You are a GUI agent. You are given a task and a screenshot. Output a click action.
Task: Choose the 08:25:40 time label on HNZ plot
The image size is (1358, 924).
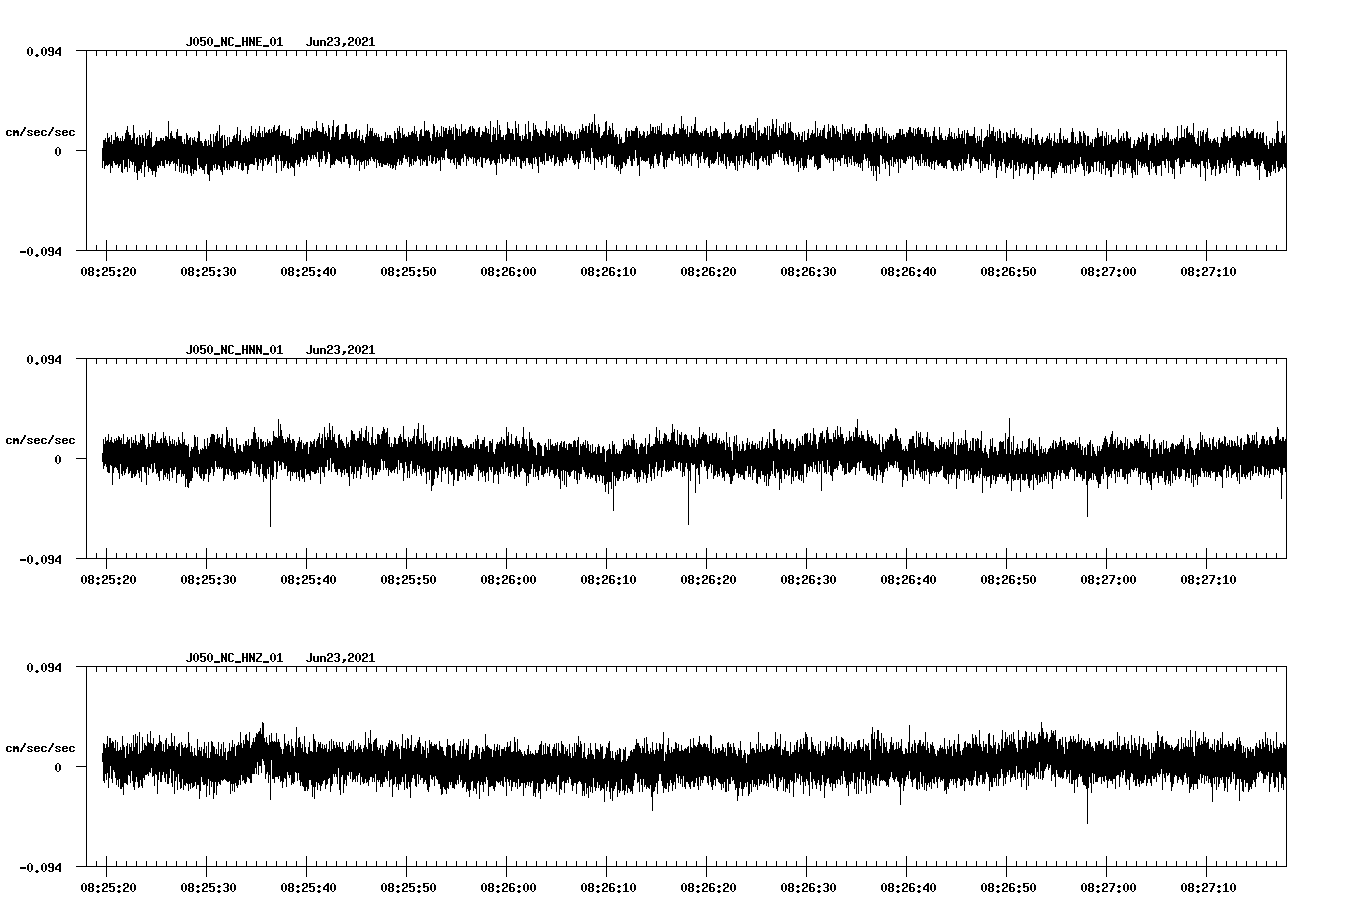pos(308,888)
